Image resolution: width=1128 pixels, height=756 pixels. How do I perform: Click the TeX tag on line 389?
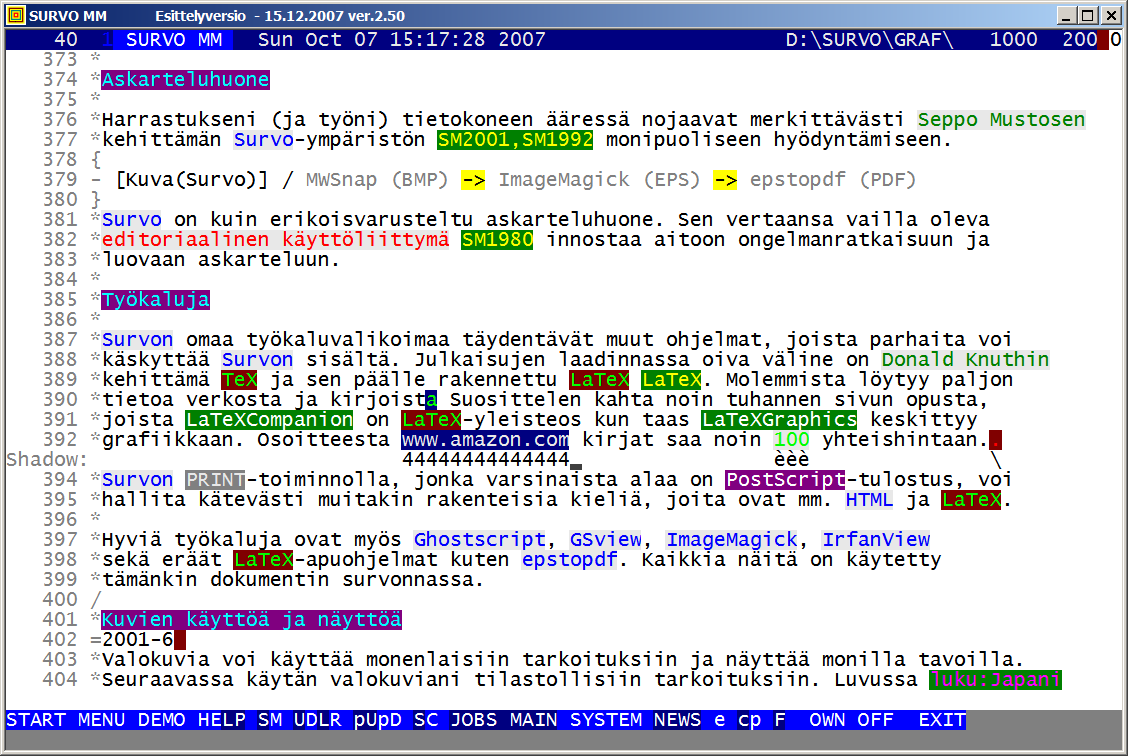point(240,380)
